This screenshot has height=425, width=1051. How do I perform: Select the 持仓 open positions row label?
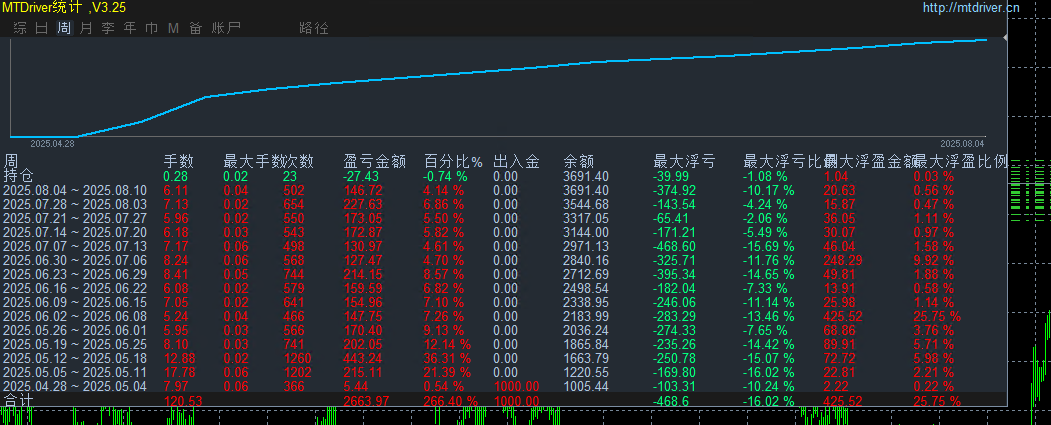pos(18,176)
